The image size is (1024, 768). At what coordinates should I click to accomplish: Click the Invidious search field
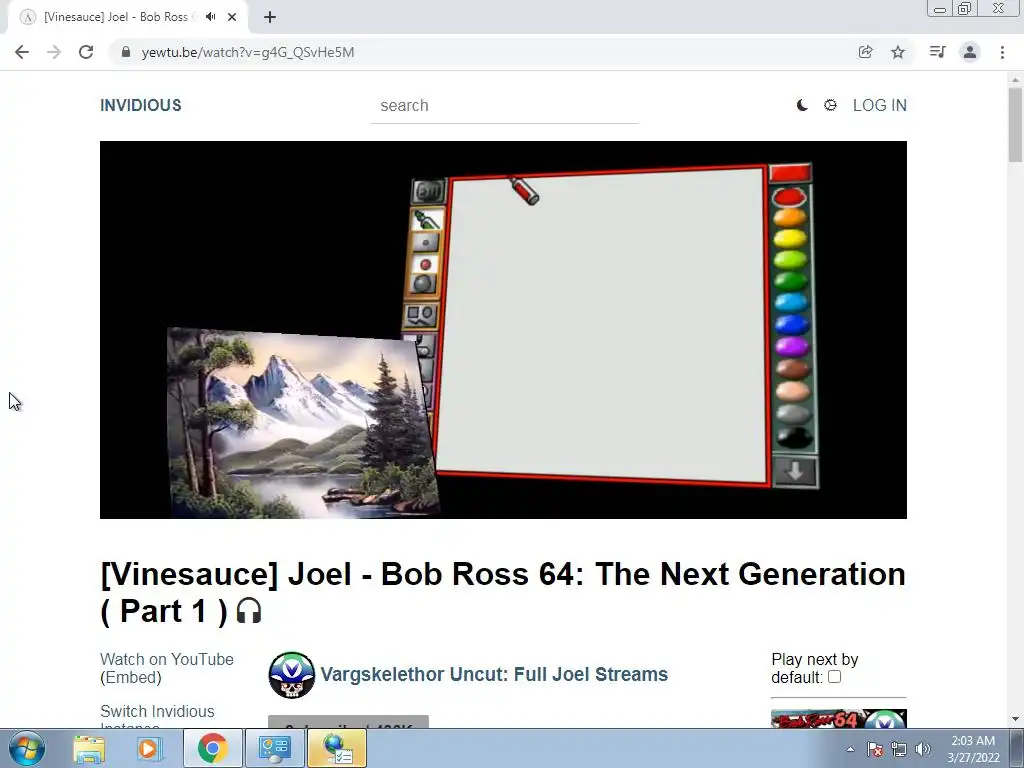click(504, 106)
